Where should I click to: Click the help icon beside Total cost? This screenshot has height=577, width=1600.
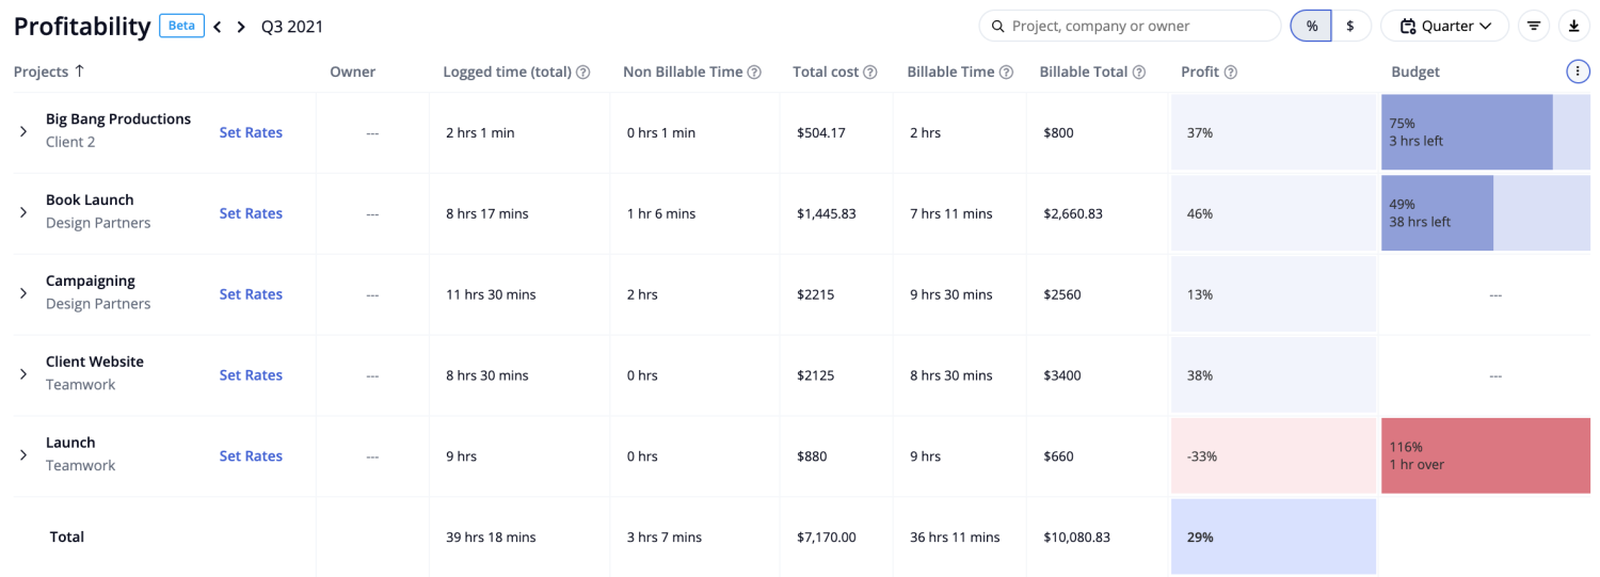868,71
